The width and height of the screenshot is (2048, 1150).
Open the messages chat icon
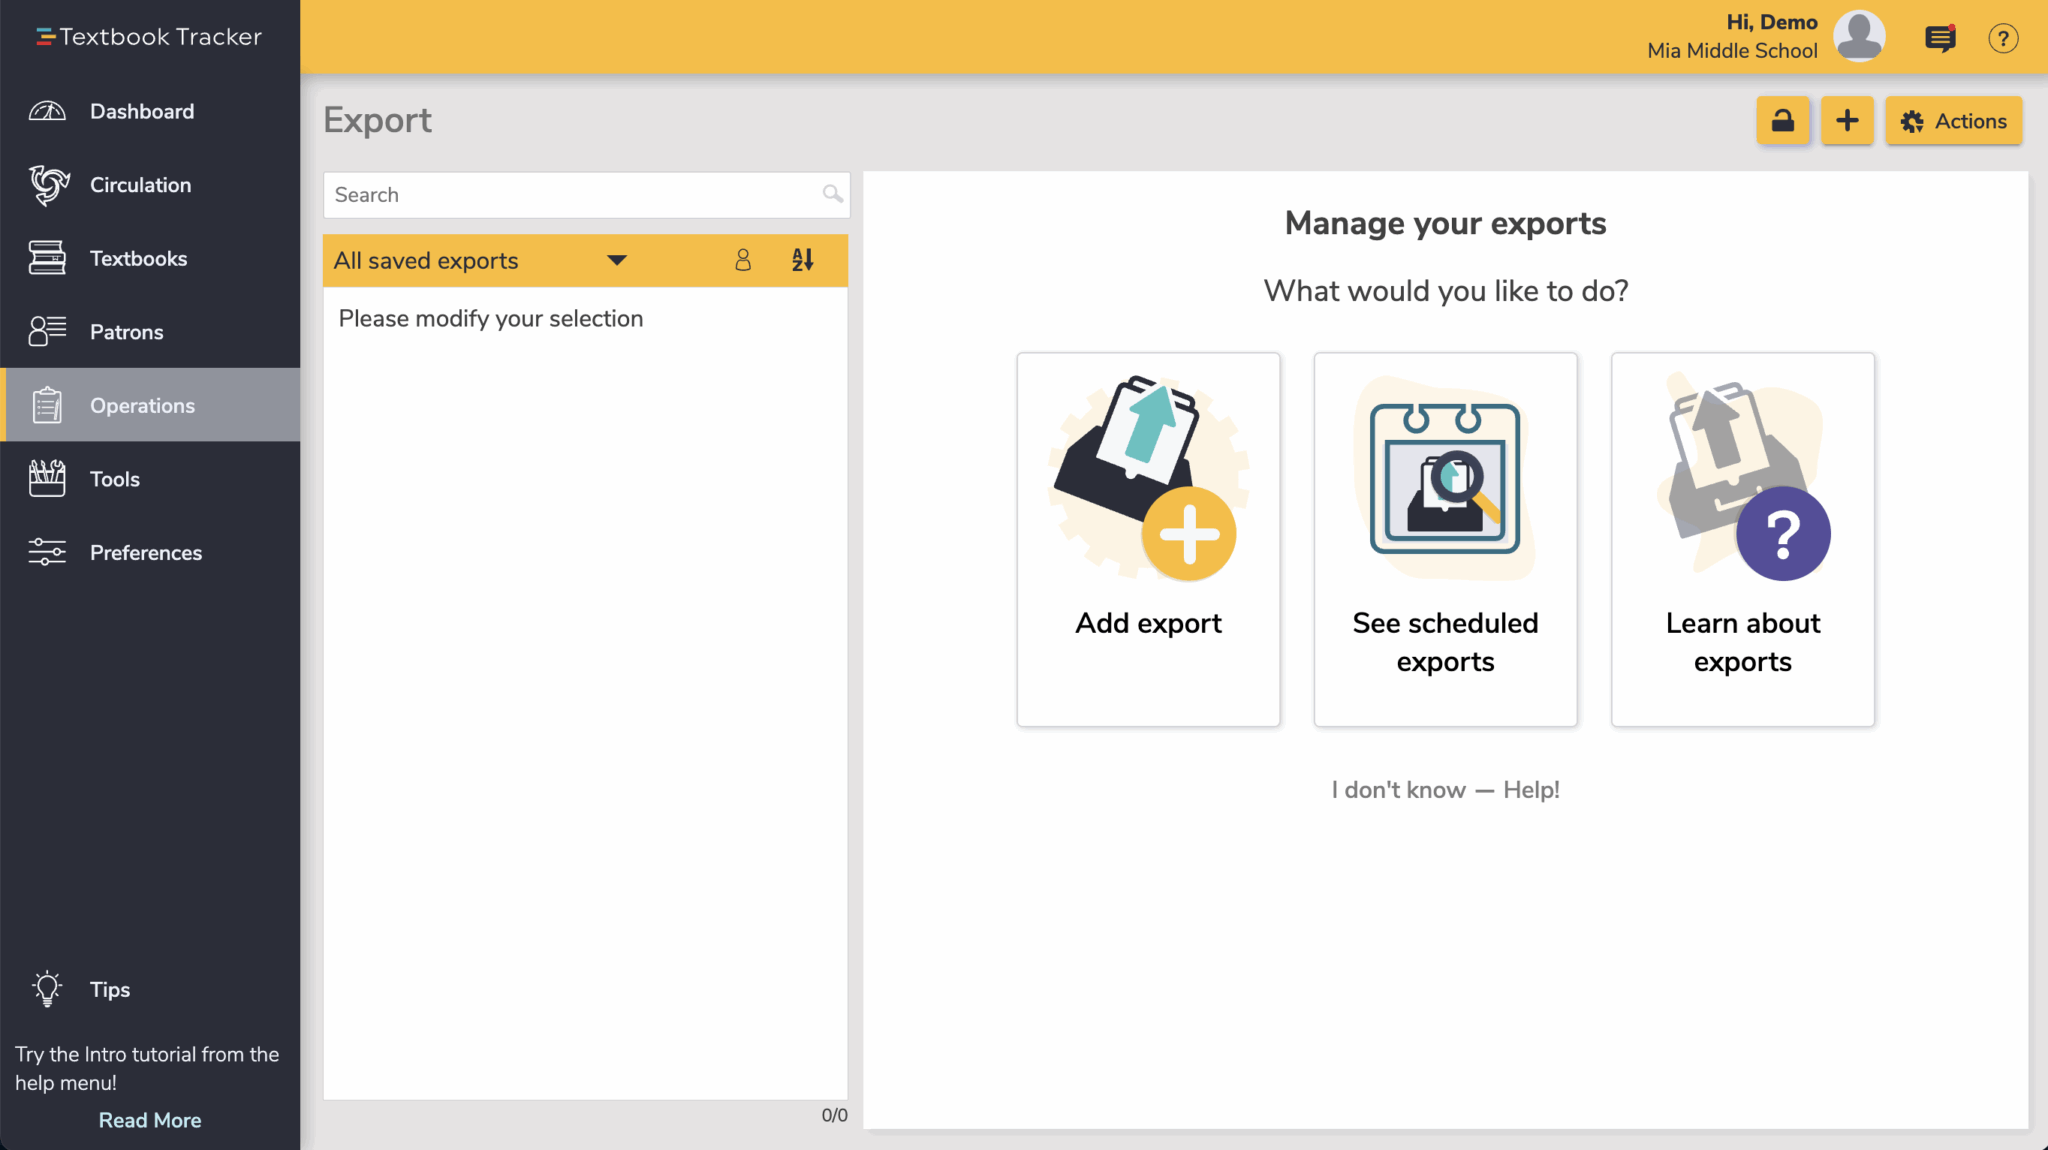pos(1940,38)
